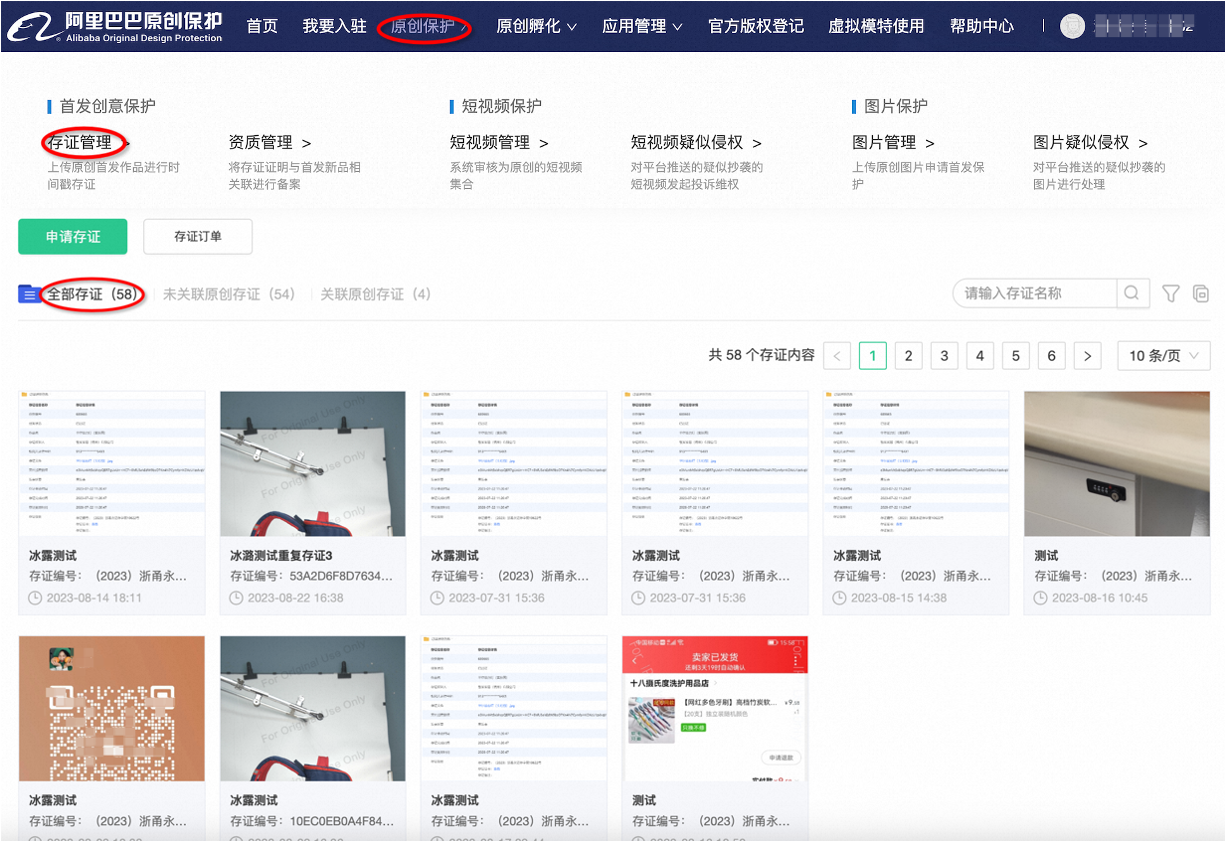Click the 共 58 个存证内容 count text
Image resolution: width=1226 pixels, height=842 pixels.
[x=761, y=355]
